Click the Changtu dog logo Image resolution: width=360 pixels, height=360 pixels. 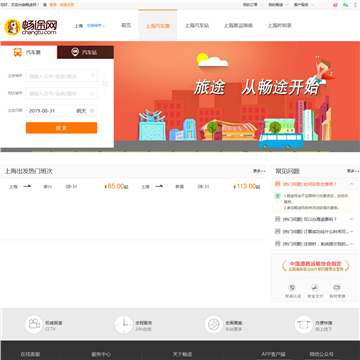coord(12,27)
